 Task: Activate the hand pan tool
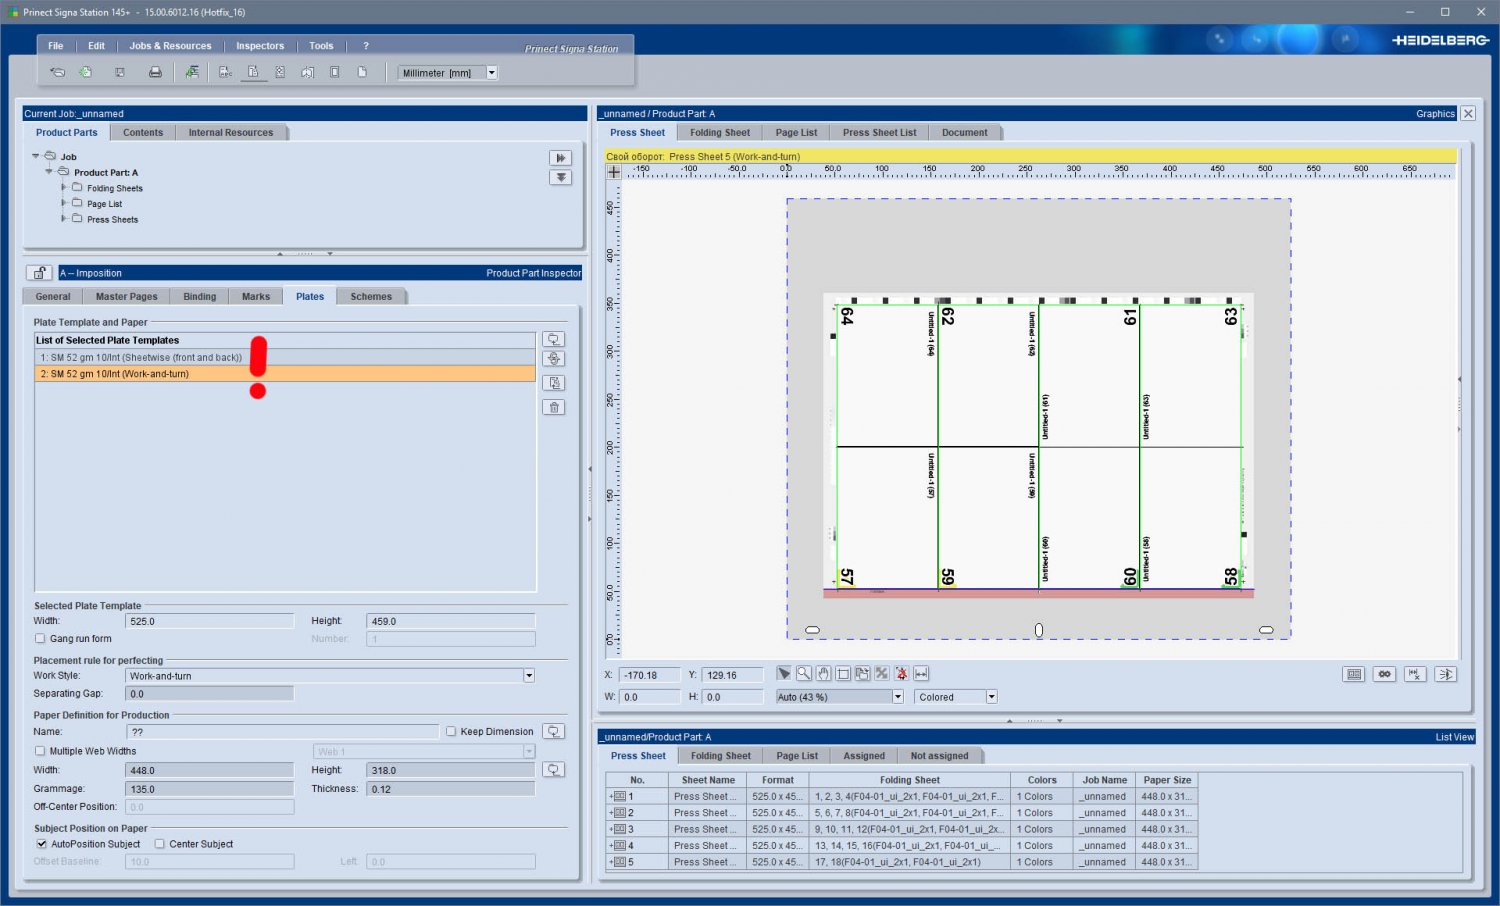[823, 674]
